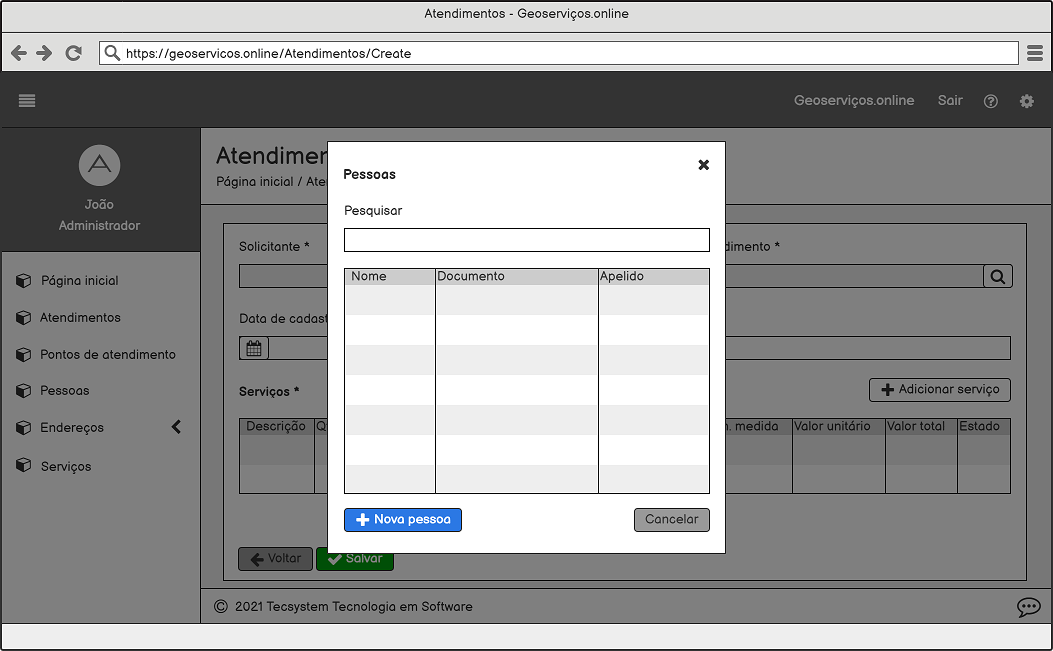Click the Nova pessoa button
The height and width of the screenshot is (651, 1053).
point(402,520)
